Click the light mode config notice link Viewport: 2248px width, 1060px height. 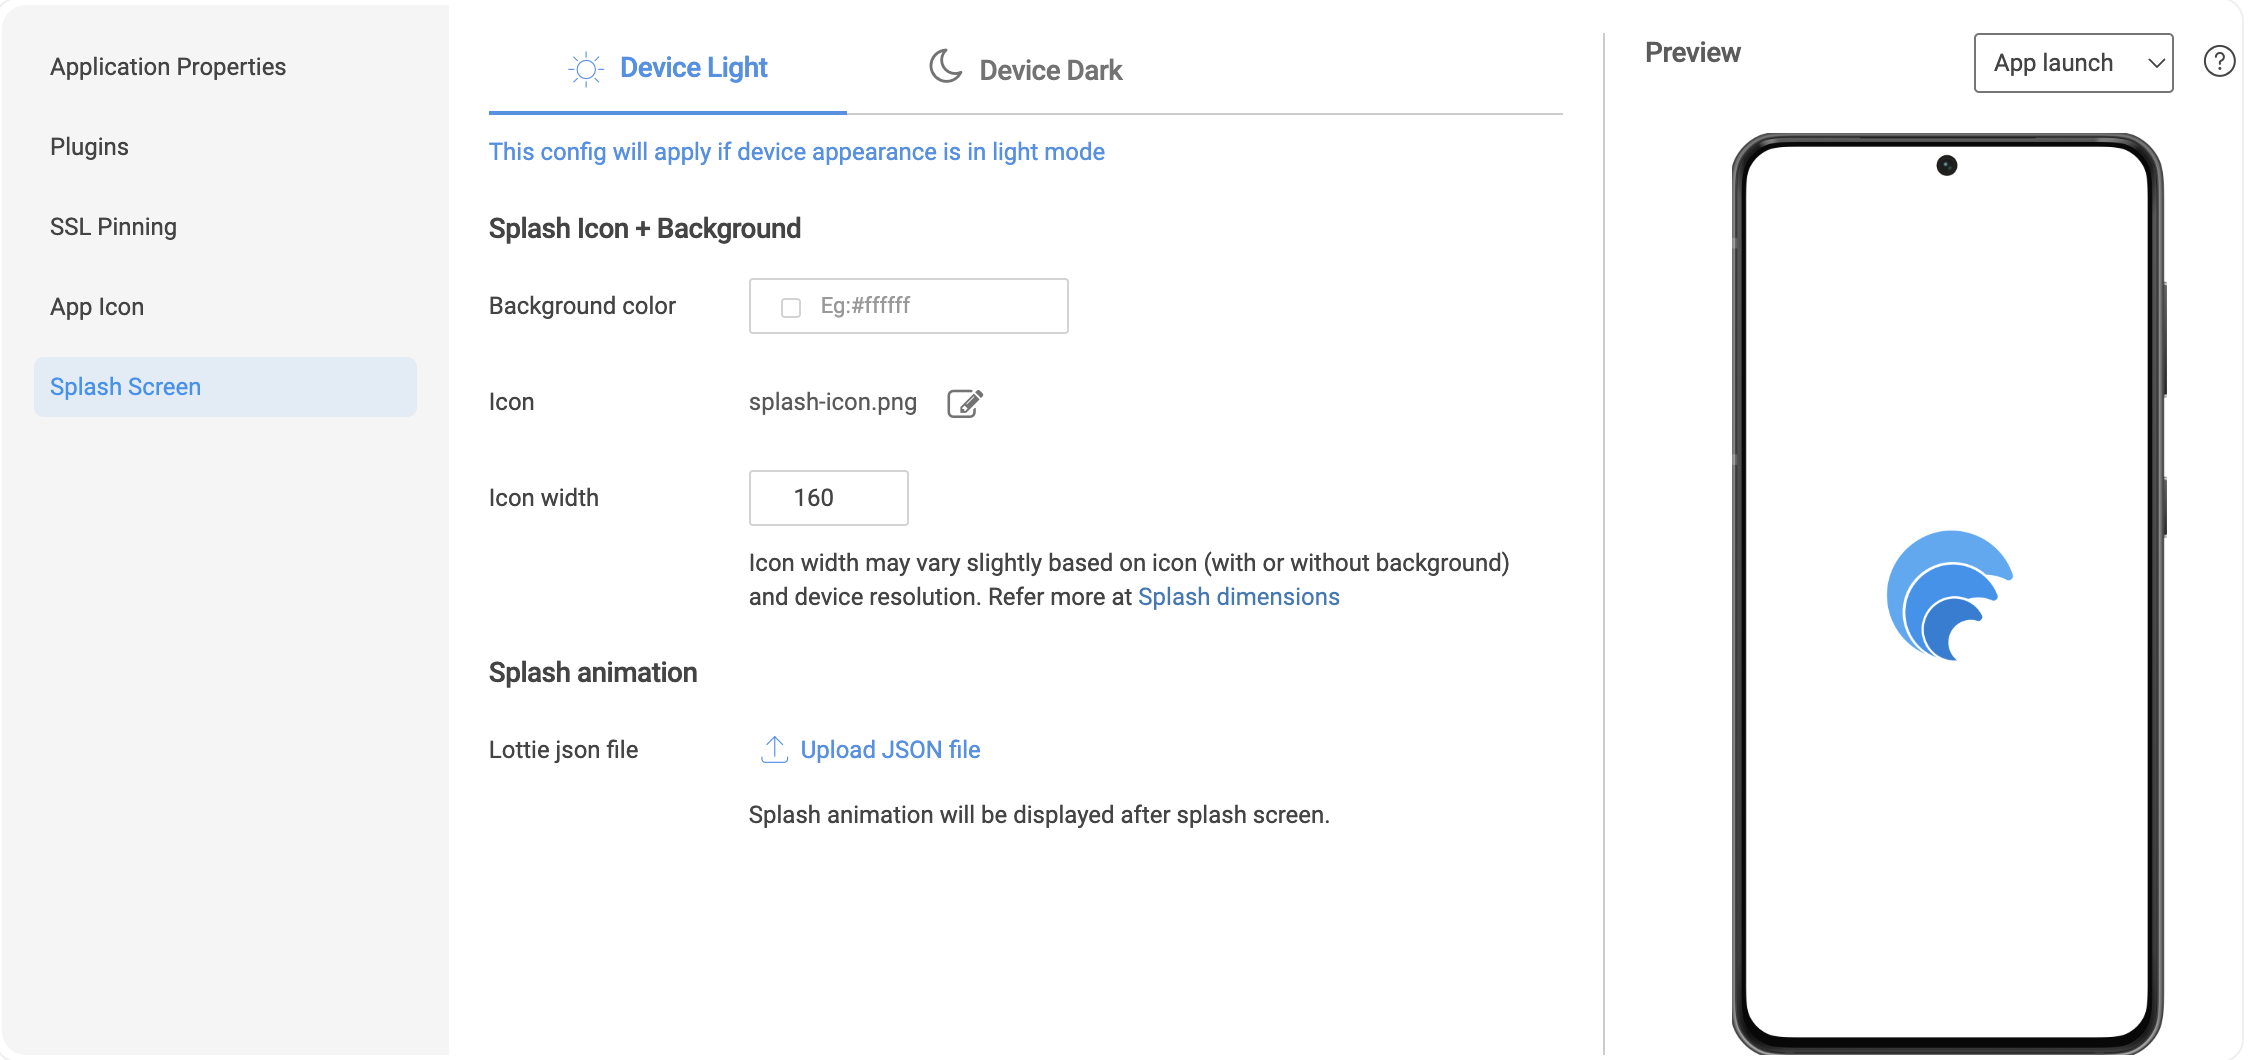click(x=796, y=152)
